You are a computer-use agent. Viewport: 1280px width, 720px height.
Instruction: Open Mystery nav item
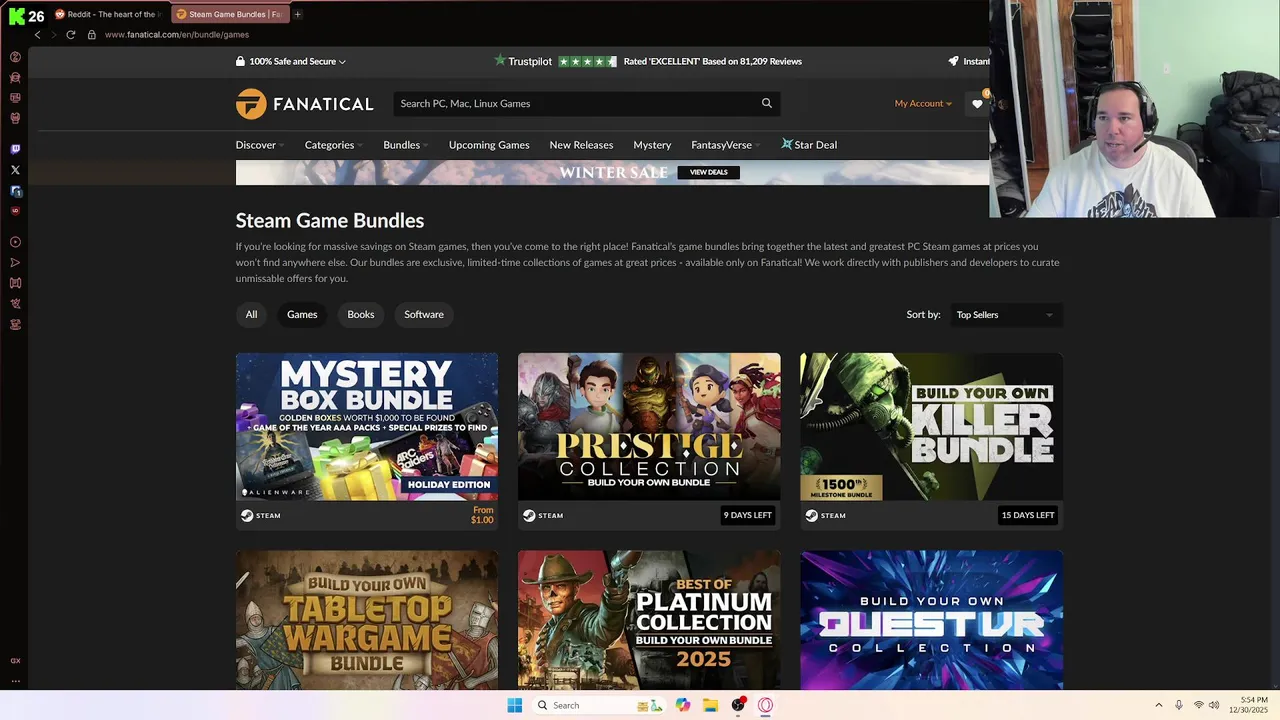(x=652, y=145)
